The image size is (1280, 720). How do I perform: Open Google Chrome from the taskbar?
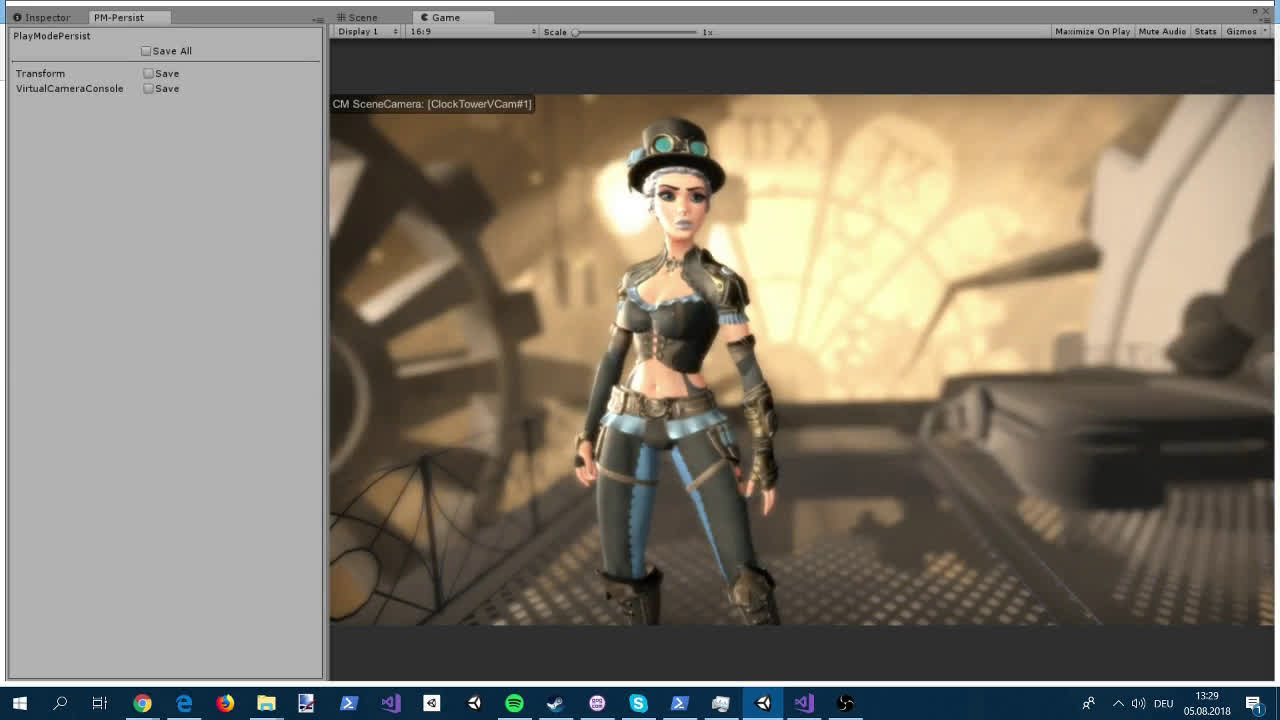(142, 703)
